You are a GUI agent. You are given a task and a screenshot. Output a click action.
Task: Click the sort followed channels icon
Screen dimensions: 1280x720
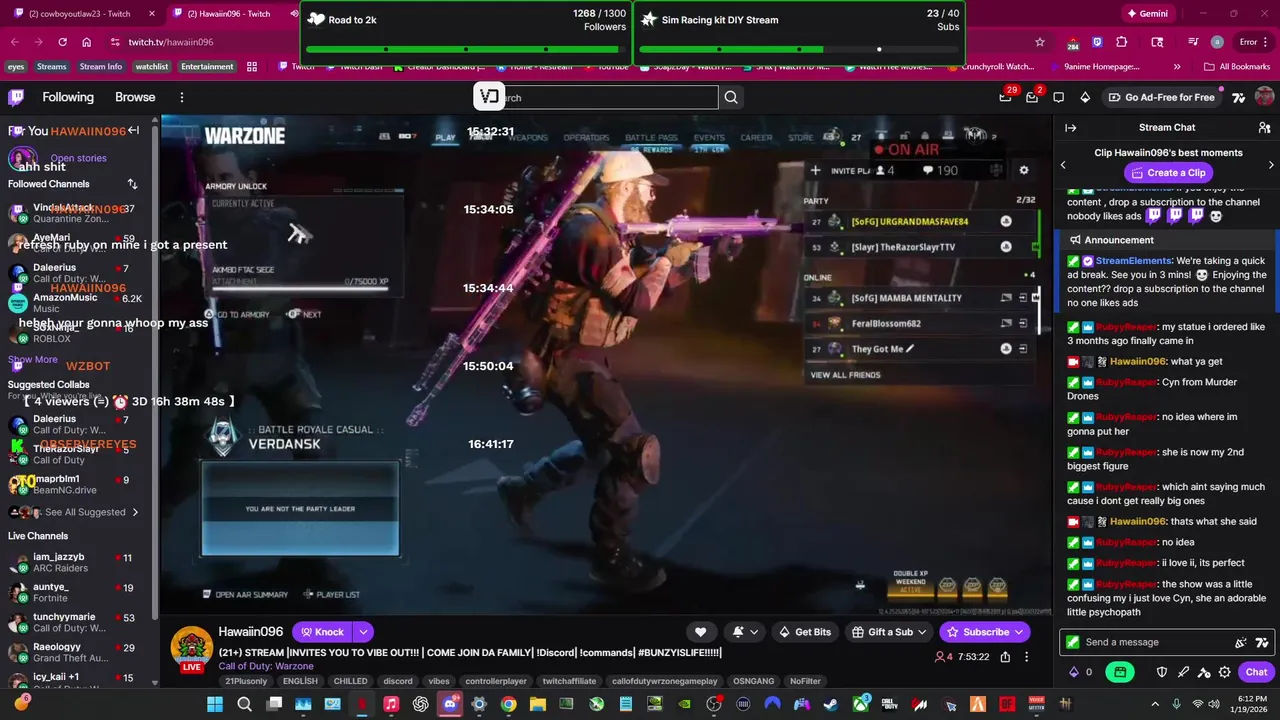(132, 184)
